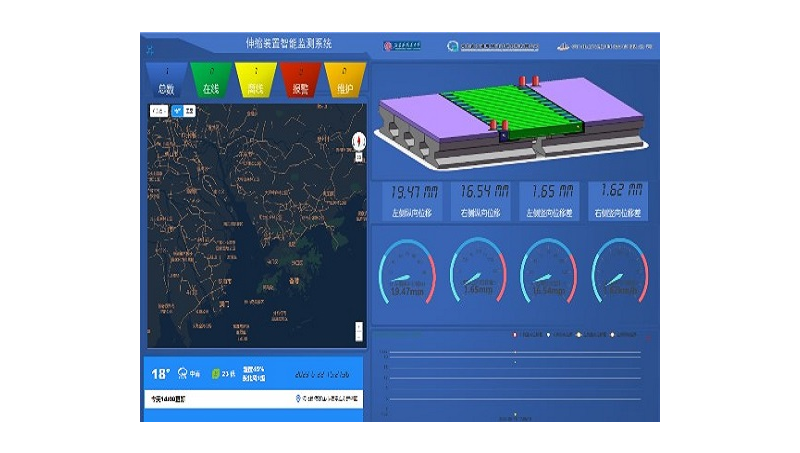Click the green comb plate on the 3D model
Screen dimensions: 800x453
tap(511, 112)
